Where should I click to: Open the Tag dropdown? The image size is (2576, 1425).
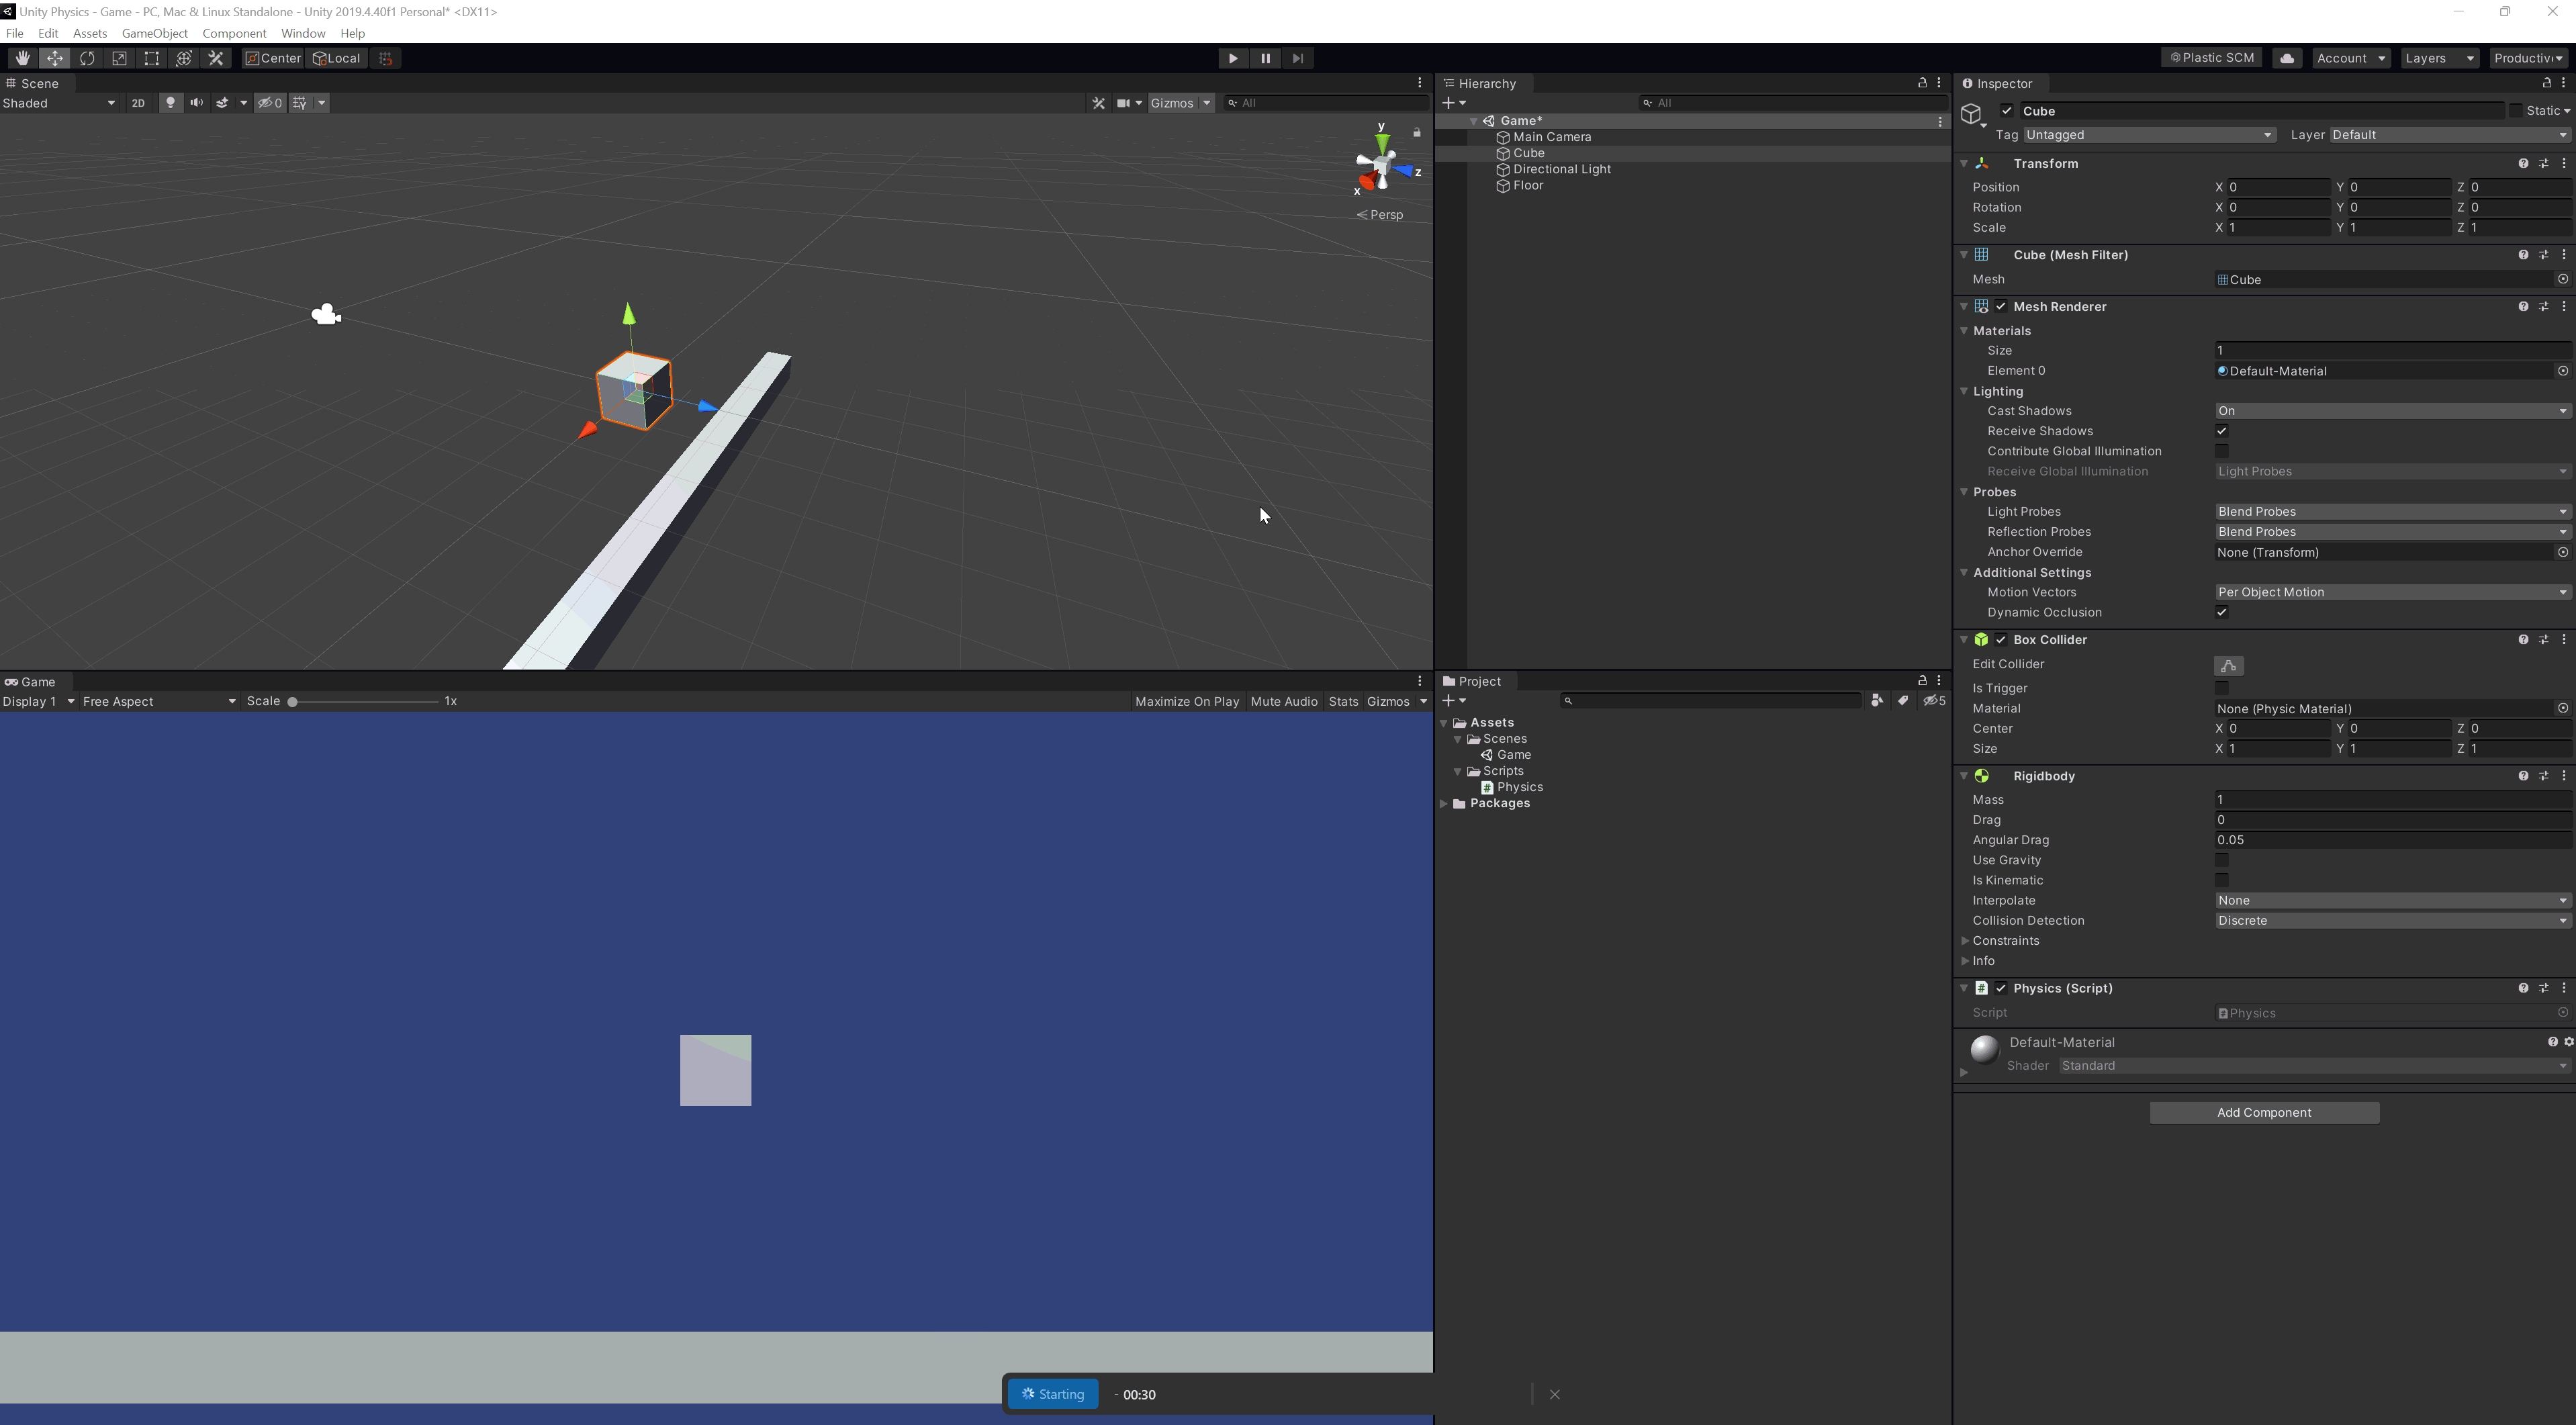(x=2150, y=135)
